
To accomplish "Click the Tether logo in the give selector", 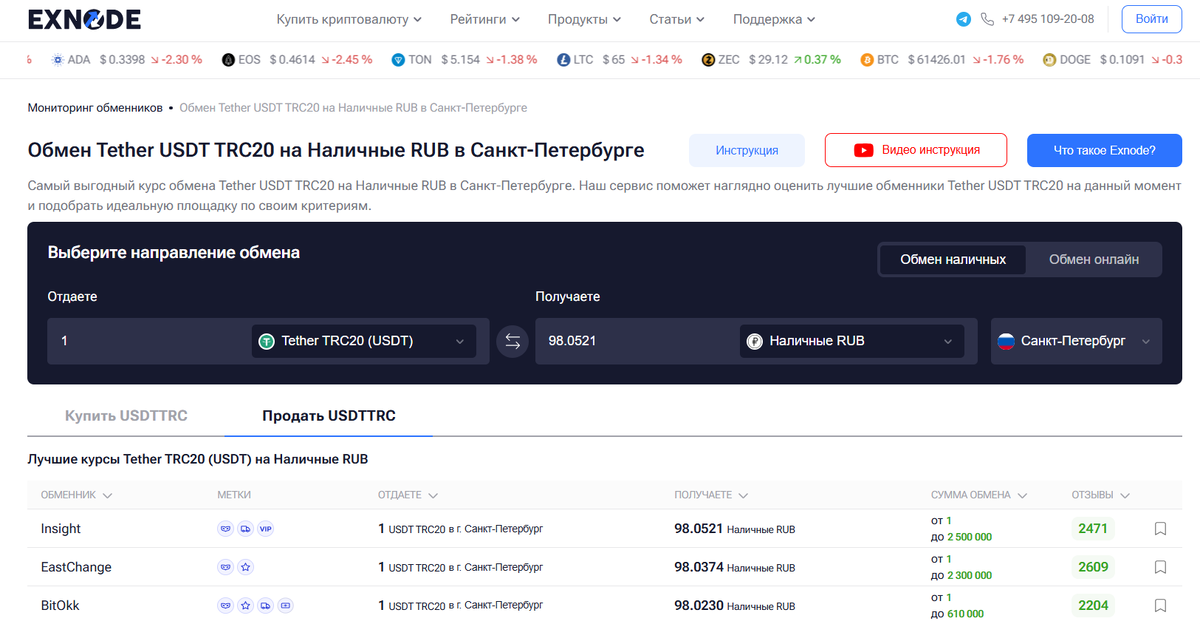I will point(267,341).
